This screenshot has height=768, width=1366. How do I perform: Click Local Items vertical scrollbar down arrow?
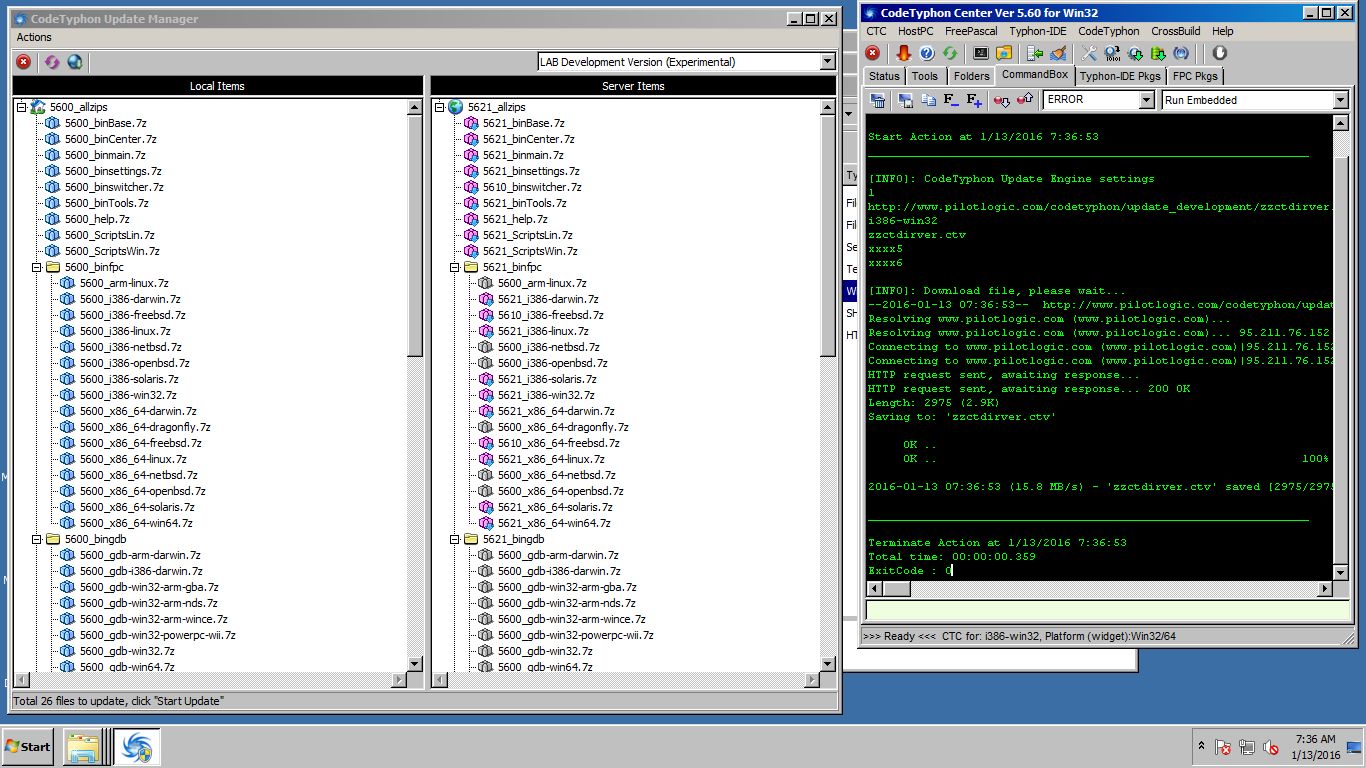[x=415, y=664]
